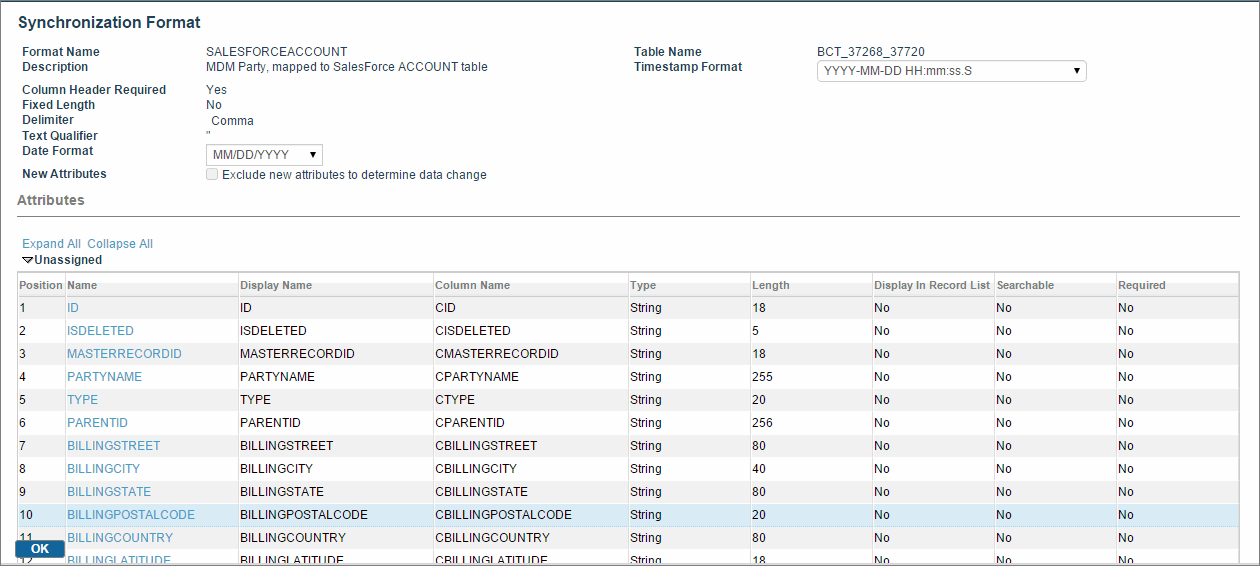This screenshot has height=566, width=1260.
Task: Open the BILLINGCITY attribute link
Action: point(103,469)
